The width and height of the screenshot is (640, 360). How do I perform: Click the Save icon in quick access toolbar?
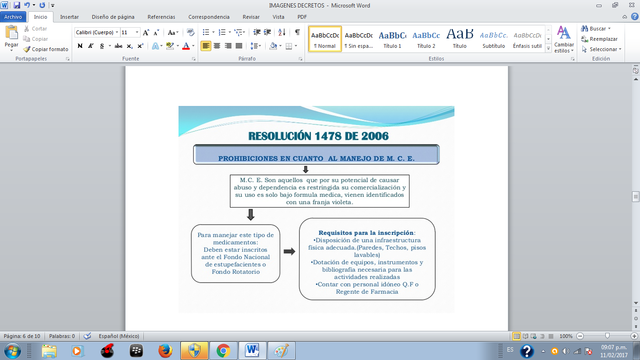click(x=16, y=5)
